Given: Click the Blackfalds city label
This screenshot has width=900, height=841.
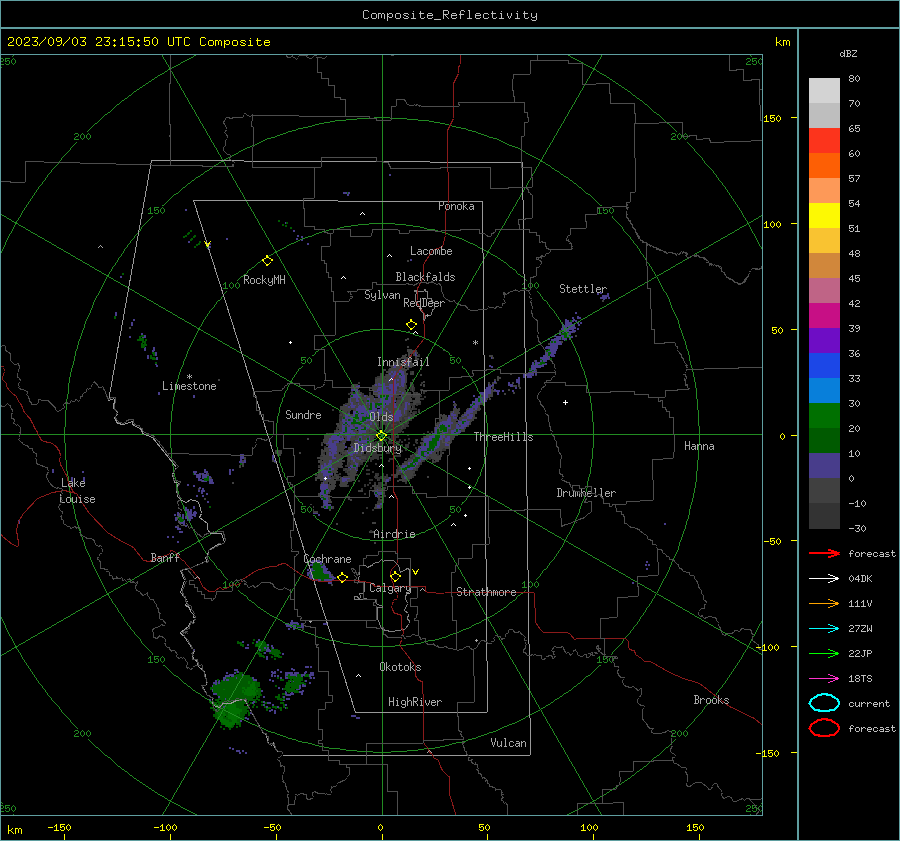Looking at the screenshot, I should [425, 277].
